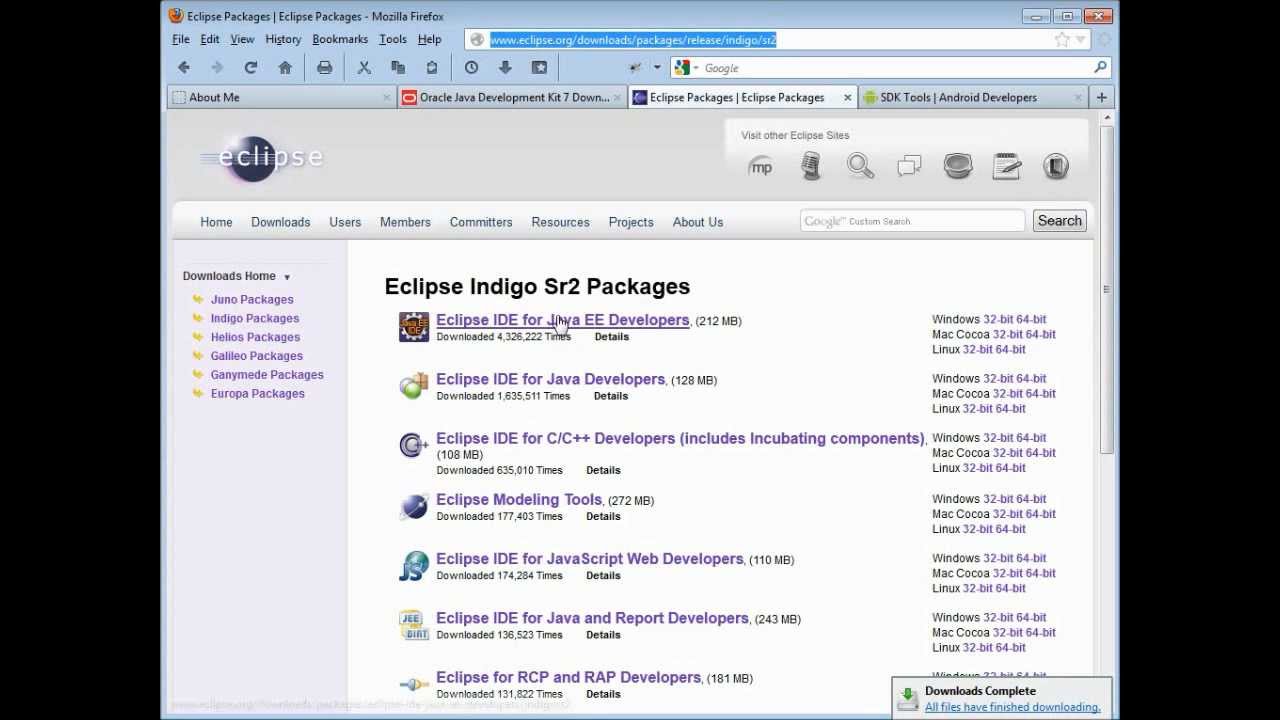Screen dimensions: 1280x720
Task: Click the chat bubbles Eclipse site icon
Action: point(909,167)
